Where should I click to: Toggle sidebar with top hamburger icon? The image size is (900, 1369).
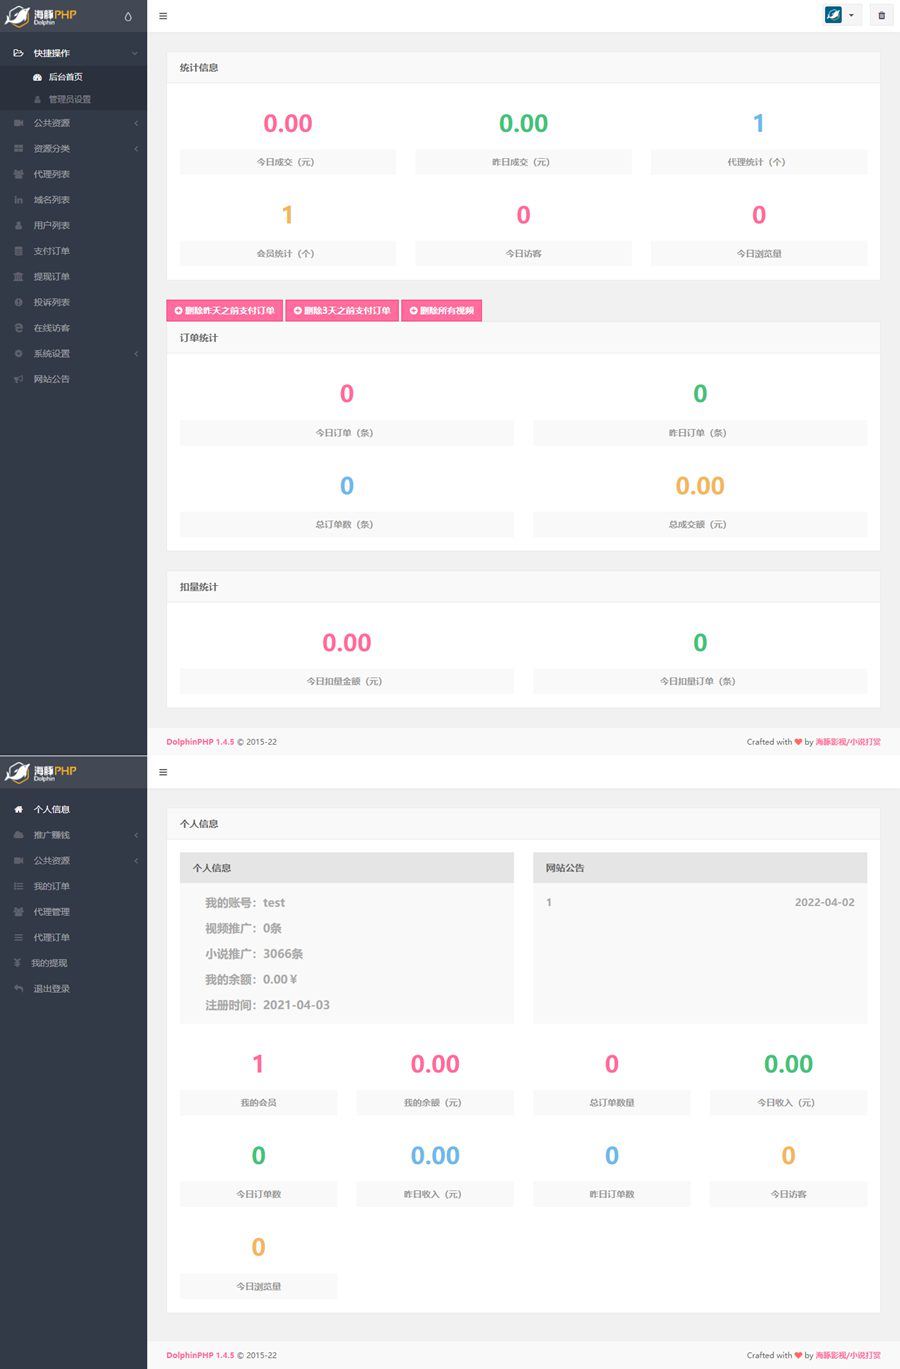tap(163, 16)
